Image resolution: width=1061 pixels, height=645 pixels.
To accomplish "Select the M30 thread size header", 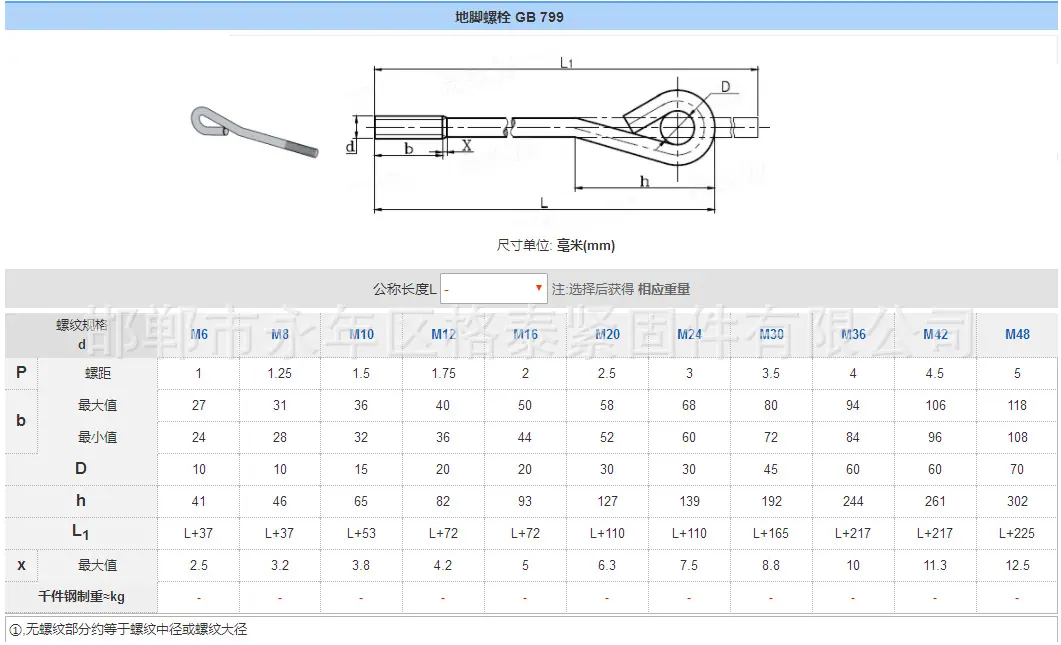I will click(x=771, y=334).
